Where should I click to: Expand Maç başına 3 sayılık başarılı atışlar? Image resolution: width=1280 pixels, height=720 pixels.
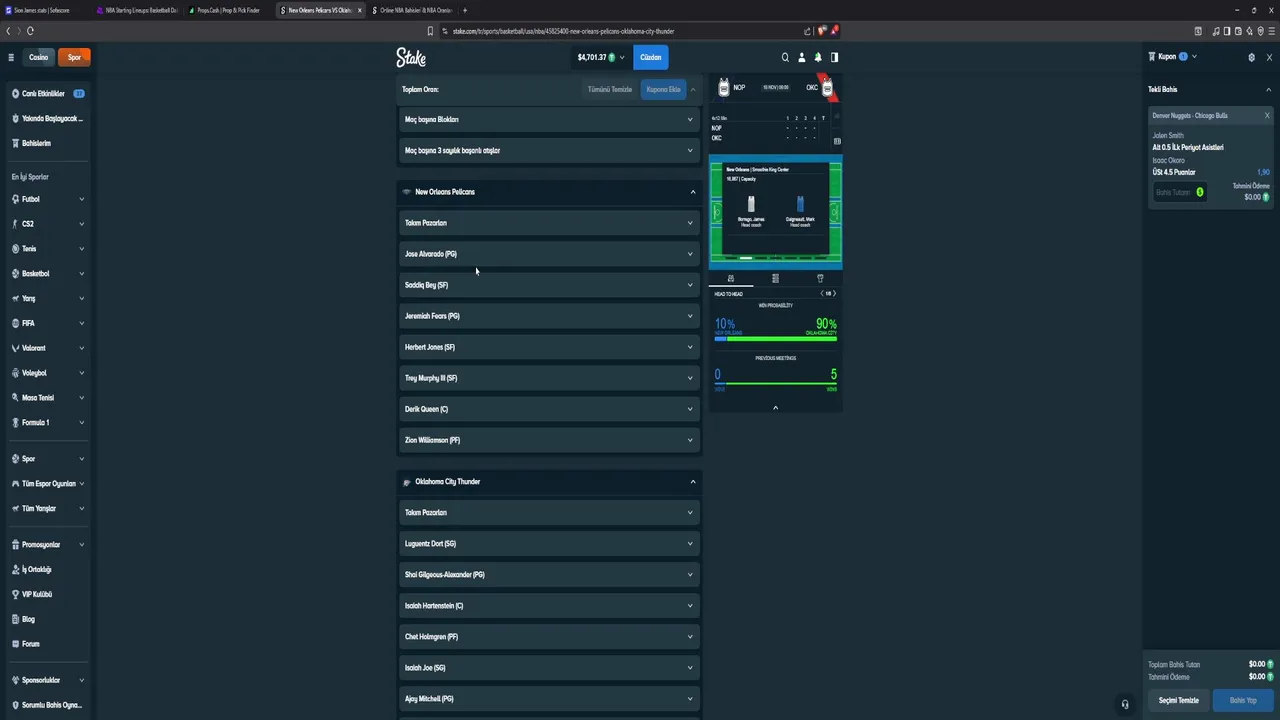point(549,151)
